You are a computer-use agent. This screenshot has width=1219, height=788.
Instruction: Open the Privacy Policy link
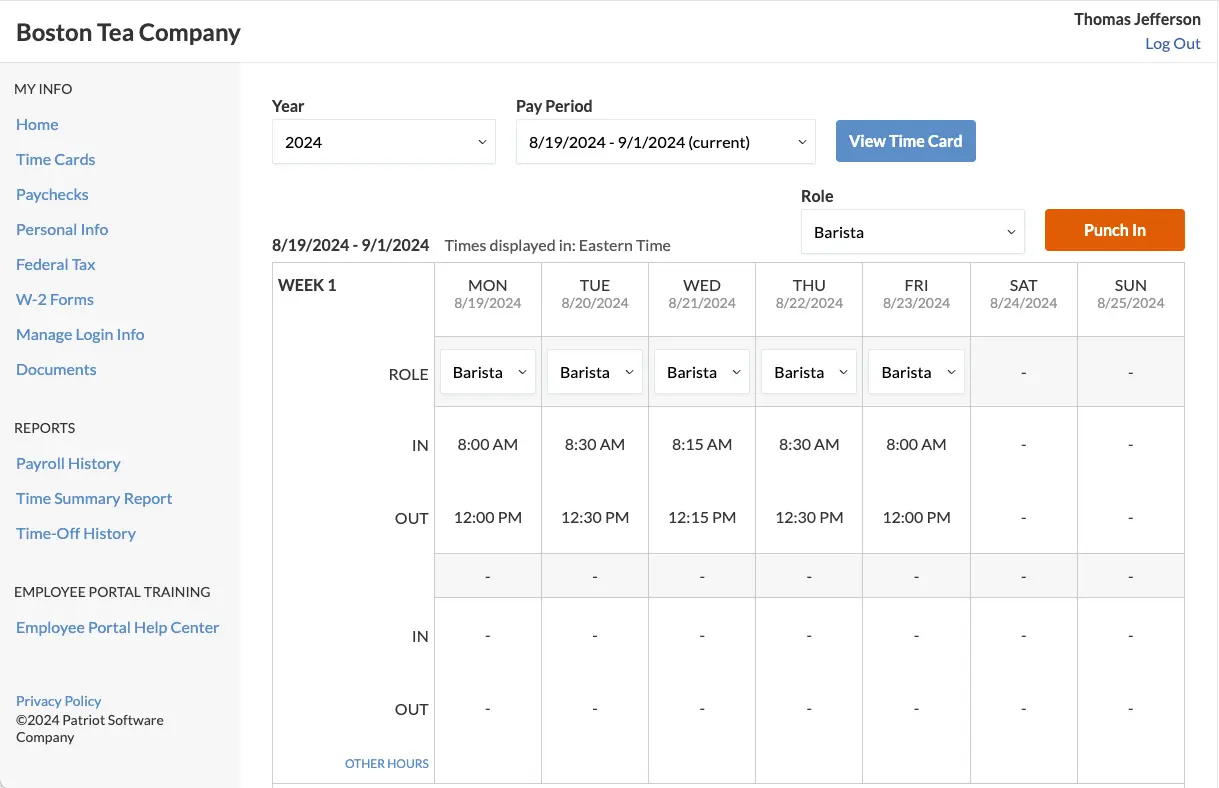click(x=59, y=702)
